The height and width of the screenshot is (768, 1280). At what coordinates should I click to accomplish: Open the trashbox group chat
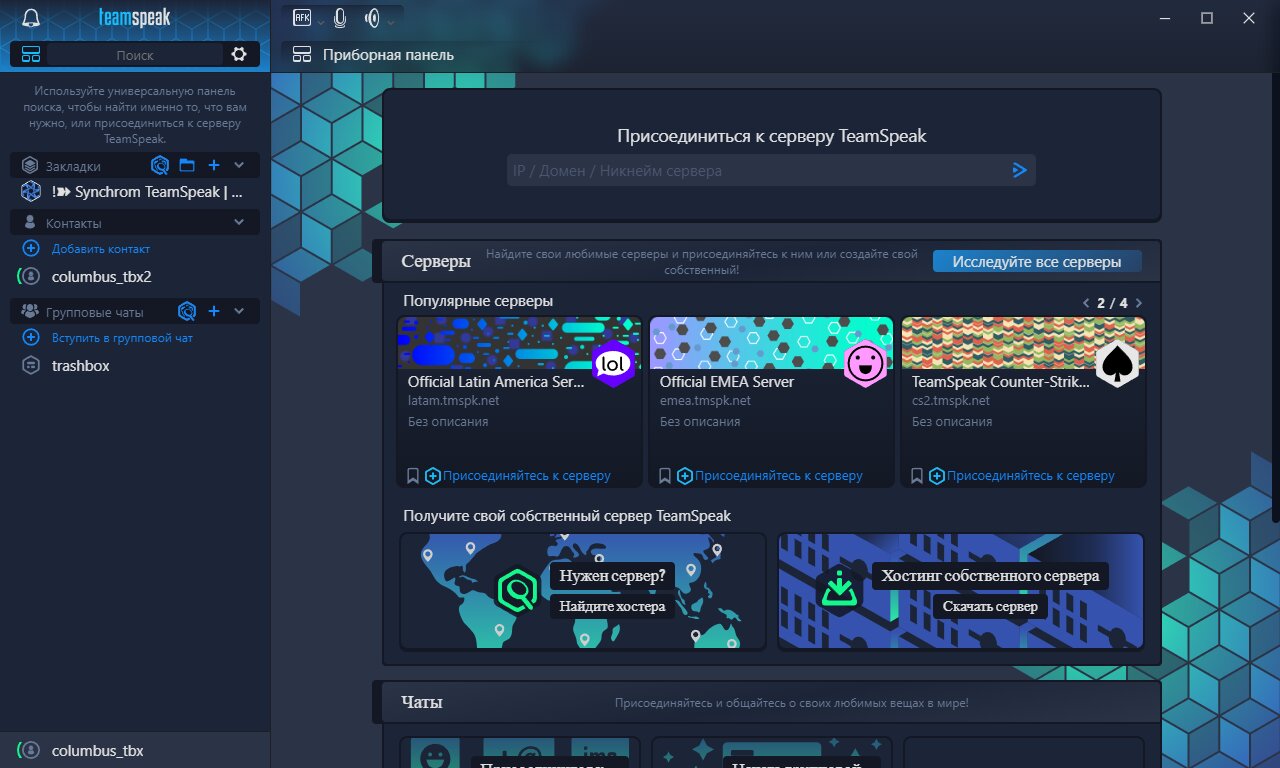pyautogui.click(x=81, y=366)
